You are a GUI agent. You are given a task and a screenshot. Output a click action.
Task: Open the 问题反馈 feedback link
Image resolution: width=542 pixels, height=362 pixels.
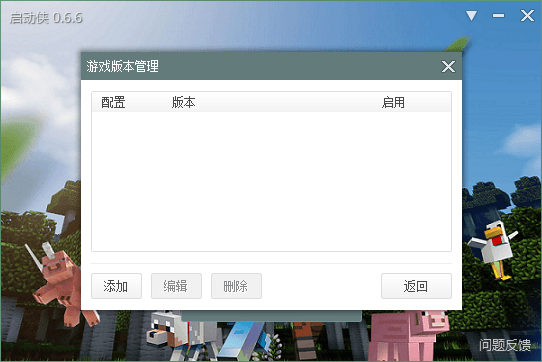tap(505, 345)
